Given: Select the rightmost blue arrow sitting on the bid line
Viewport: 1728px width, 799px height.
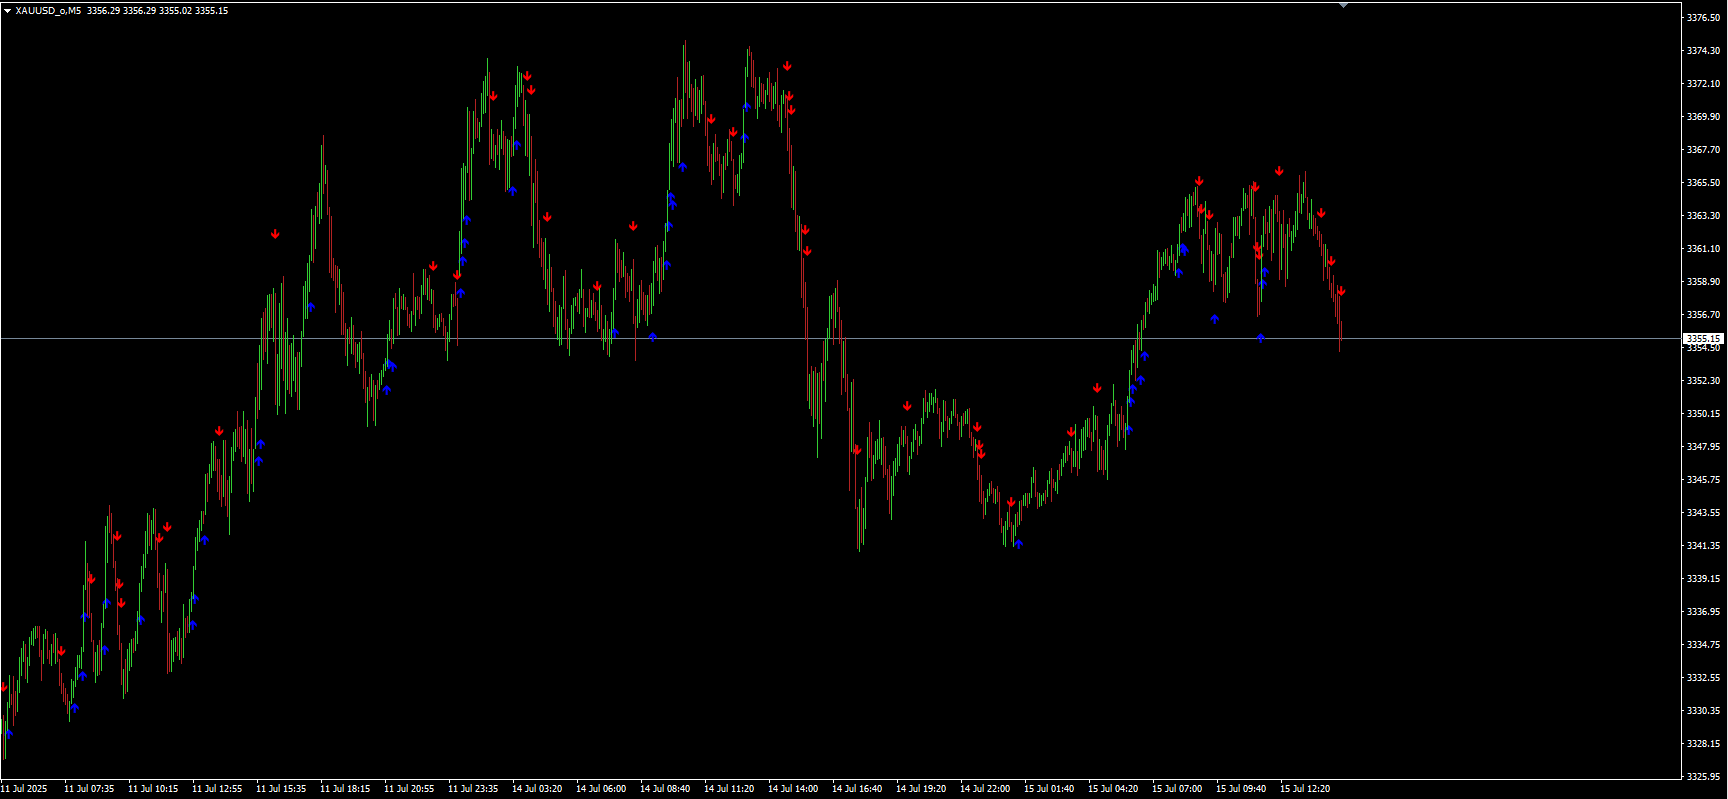Looking at the screenshot, I should coord(1261,338).
